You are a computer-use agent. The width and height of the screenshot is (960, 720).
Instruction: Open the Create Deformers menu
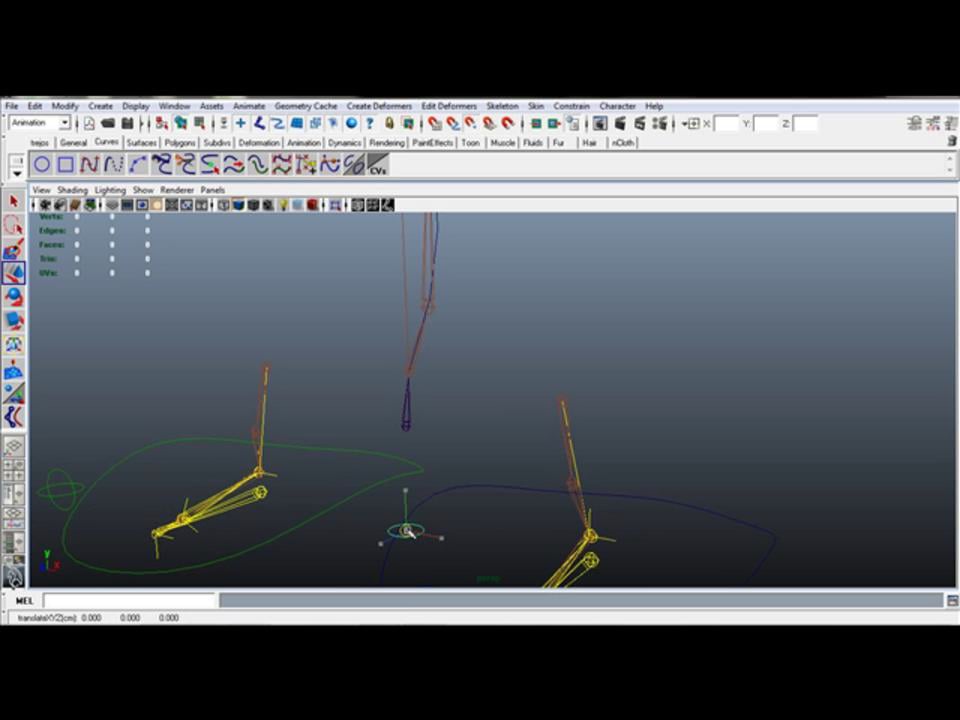[x=379, y=106]
